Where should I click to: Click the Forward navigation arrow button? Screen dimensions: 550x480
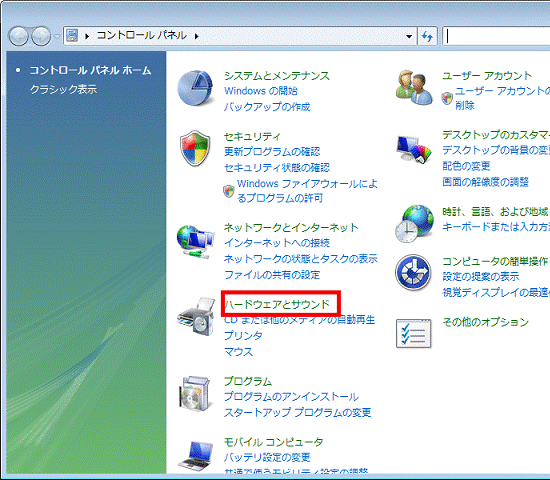click(x=41, y=36)
